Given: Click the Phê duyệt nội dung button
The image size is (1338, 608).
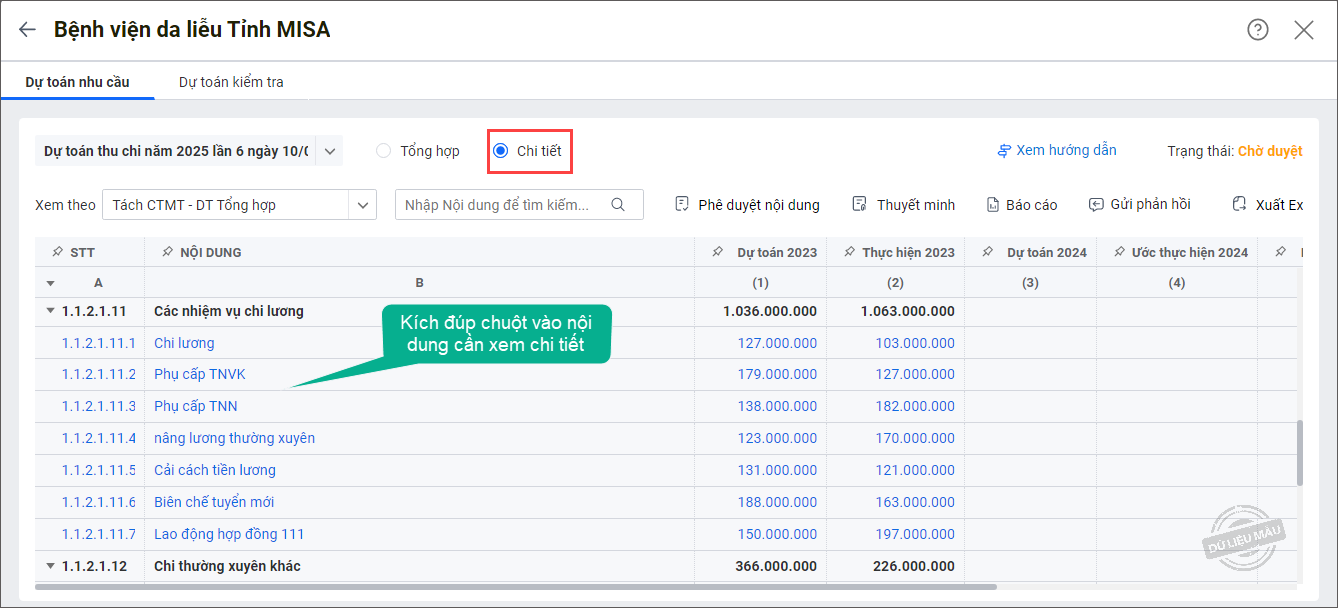Looking at the screenshot, I should point(747,205).
